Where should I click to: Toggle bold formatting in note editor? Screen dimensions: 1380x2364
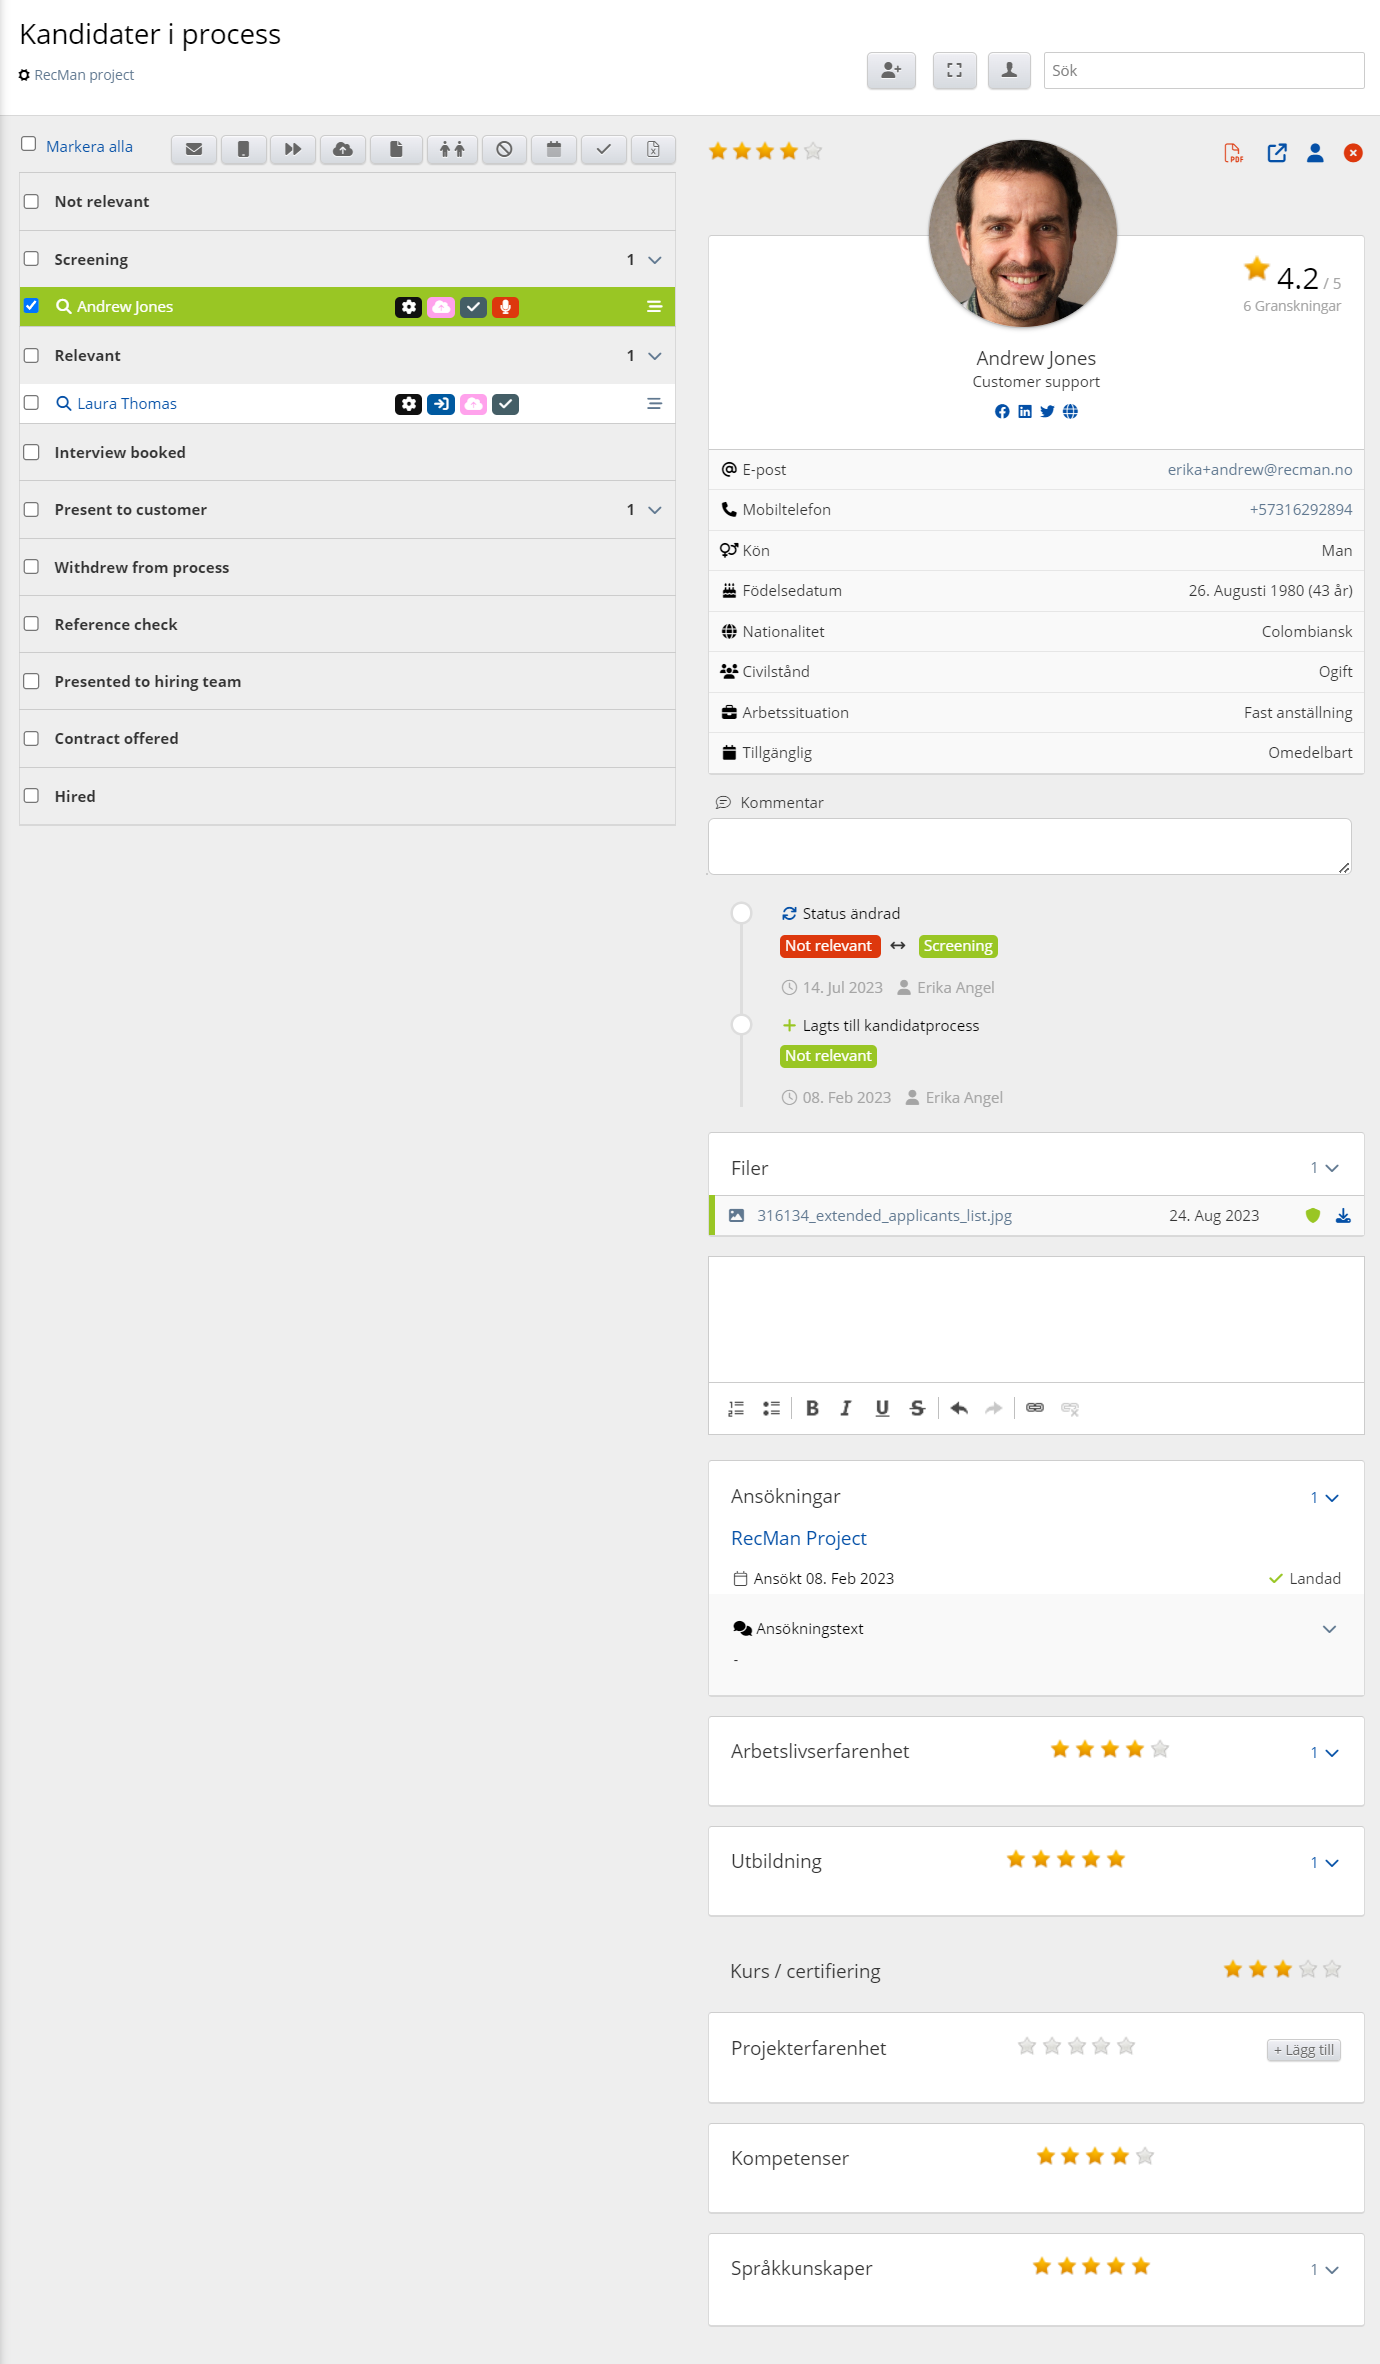[x=812, y=1408]
